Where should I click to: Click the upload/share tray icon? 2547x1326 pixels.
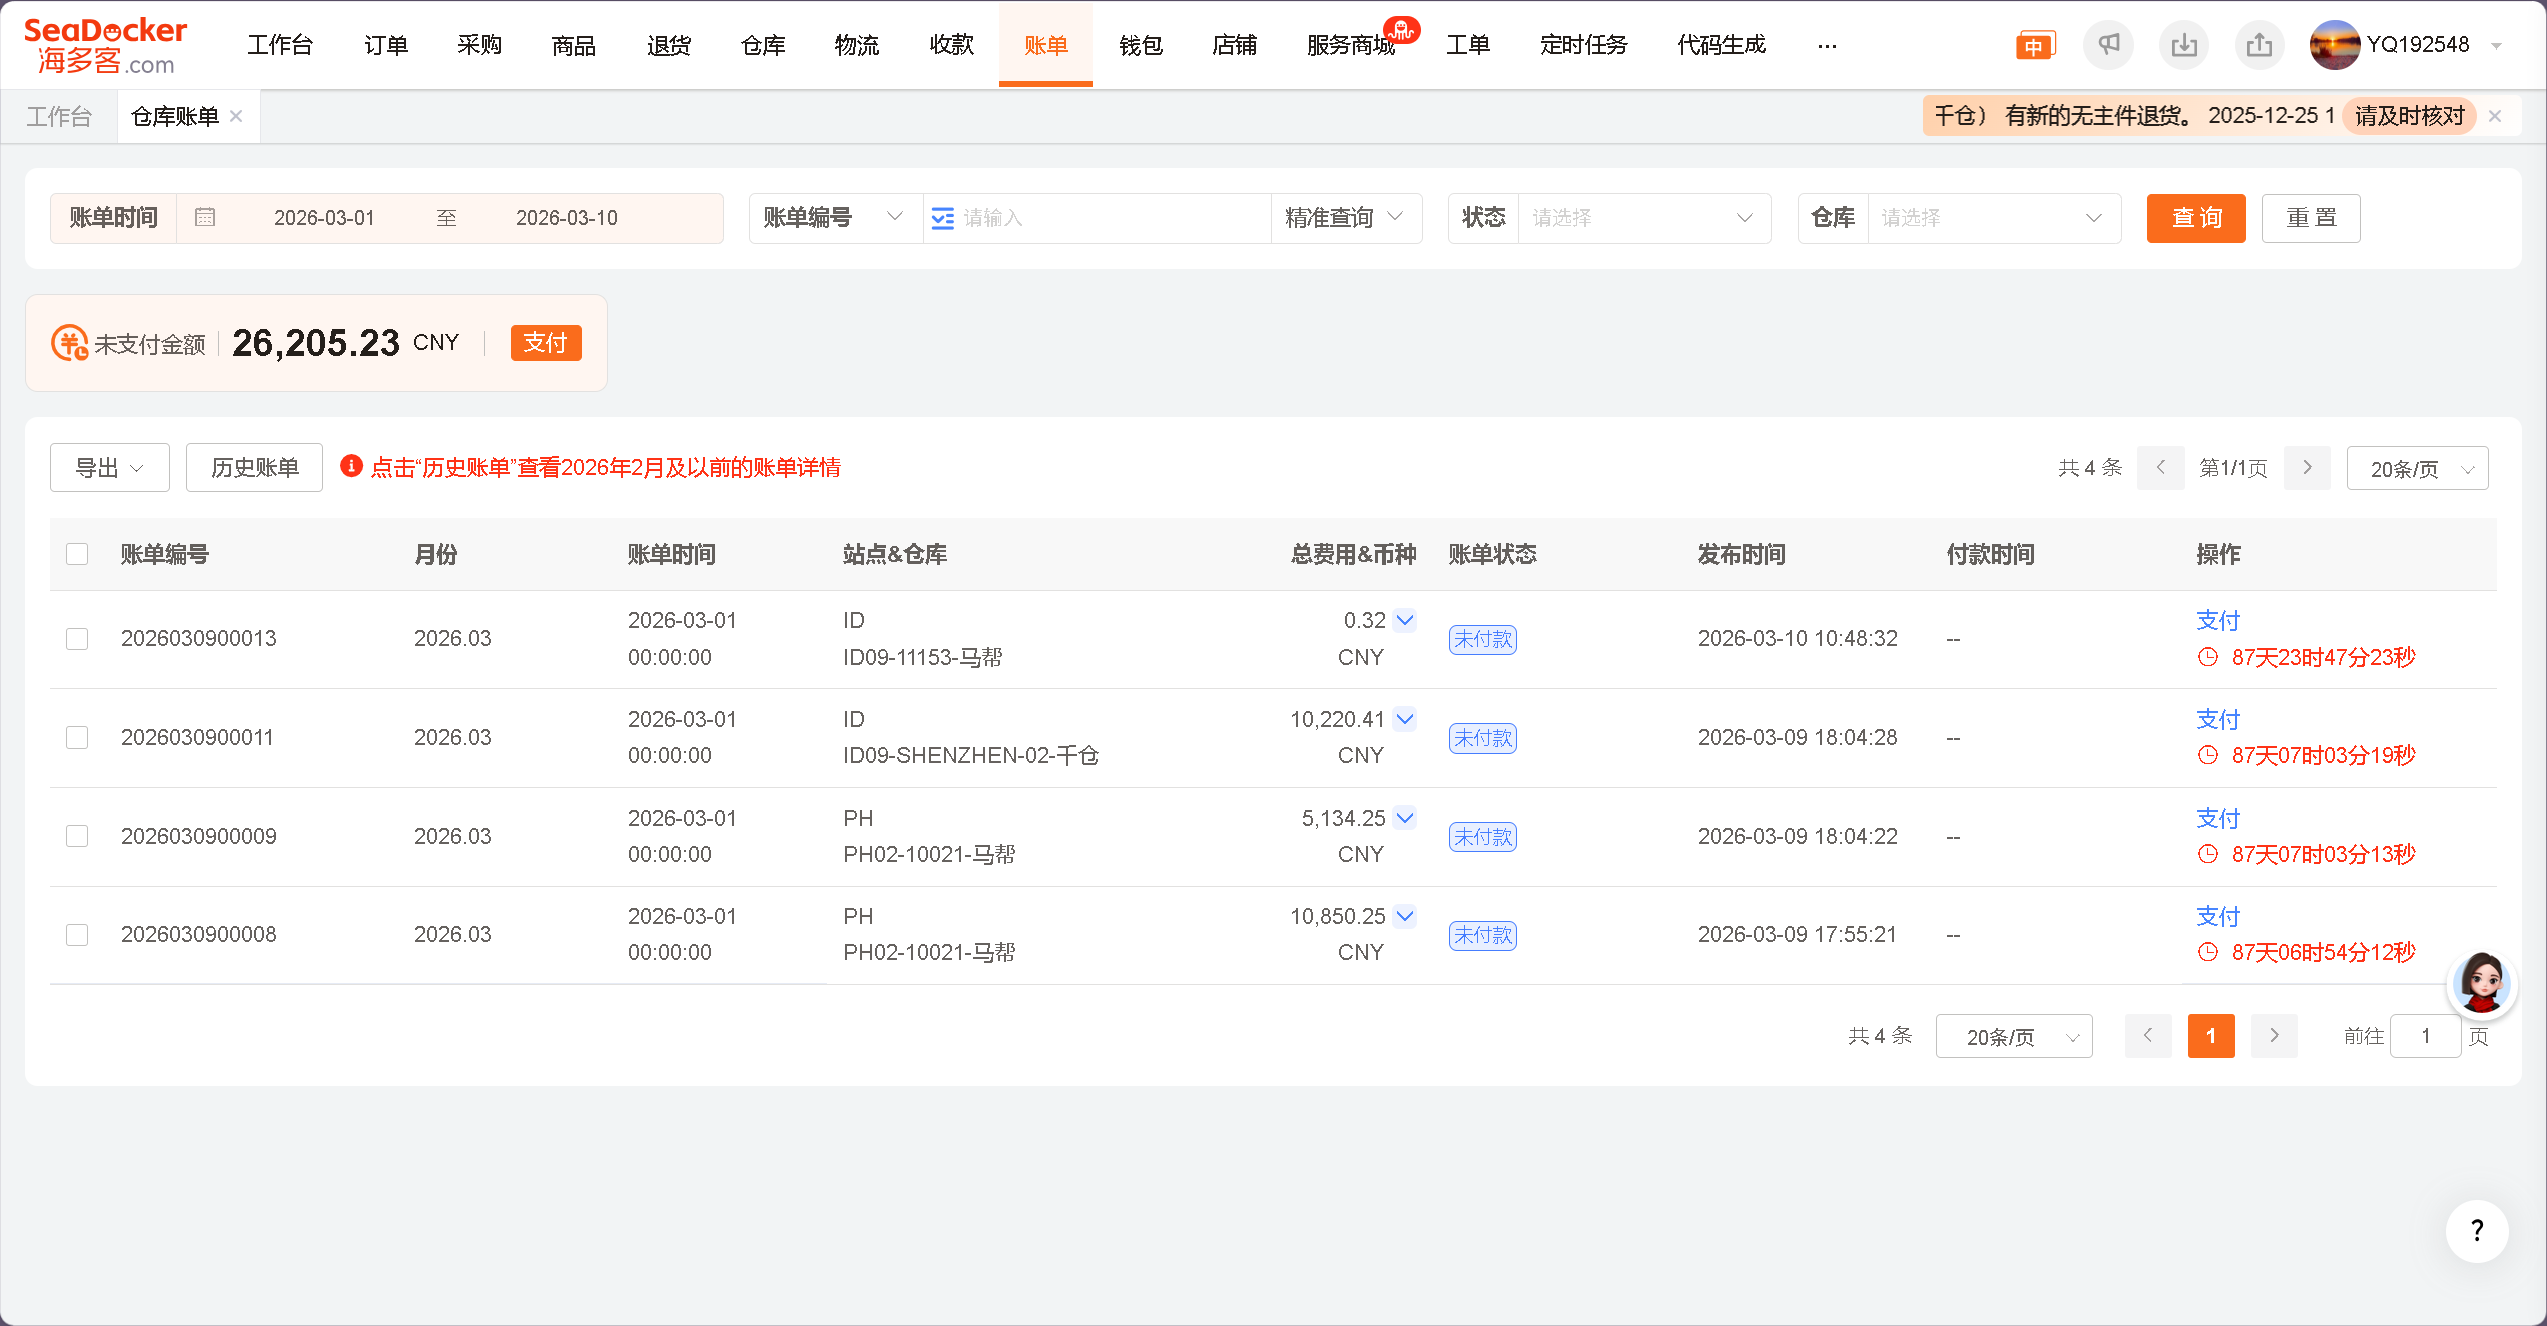point(2259,45)
